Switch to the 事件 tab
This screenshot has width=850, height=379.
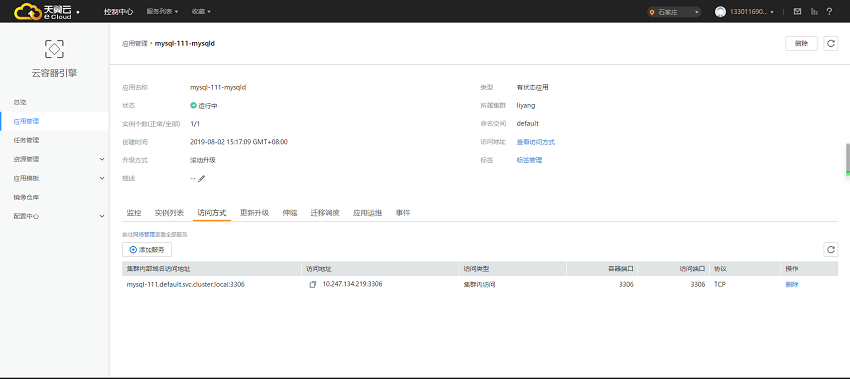[403, 213]
